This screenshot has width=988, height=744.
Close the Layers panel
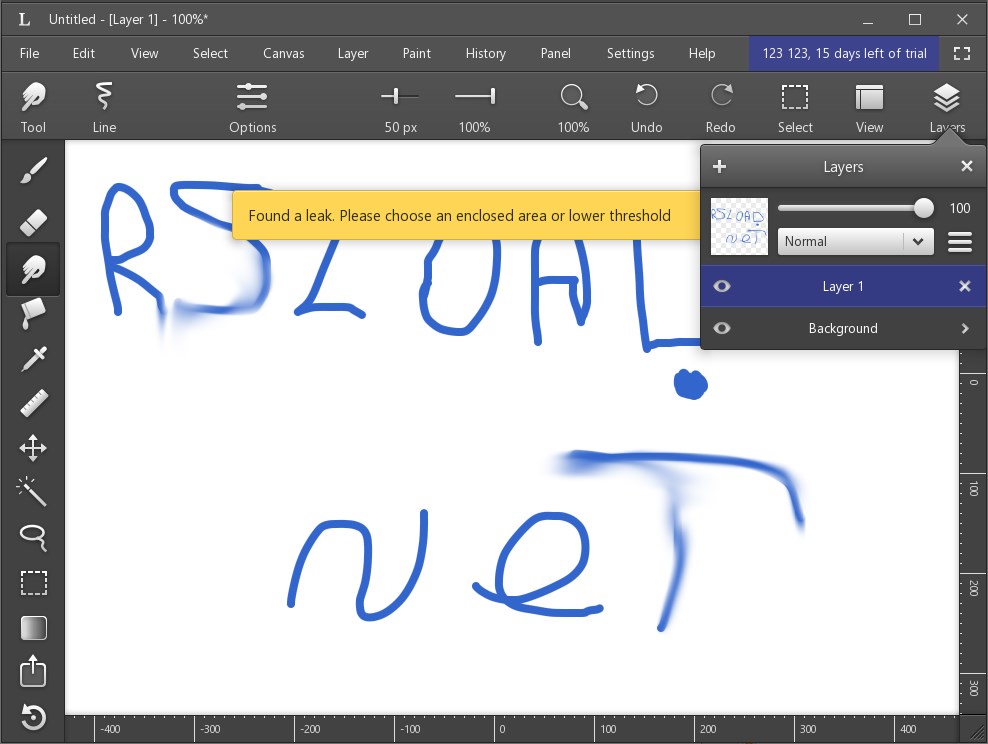point(967,166)
